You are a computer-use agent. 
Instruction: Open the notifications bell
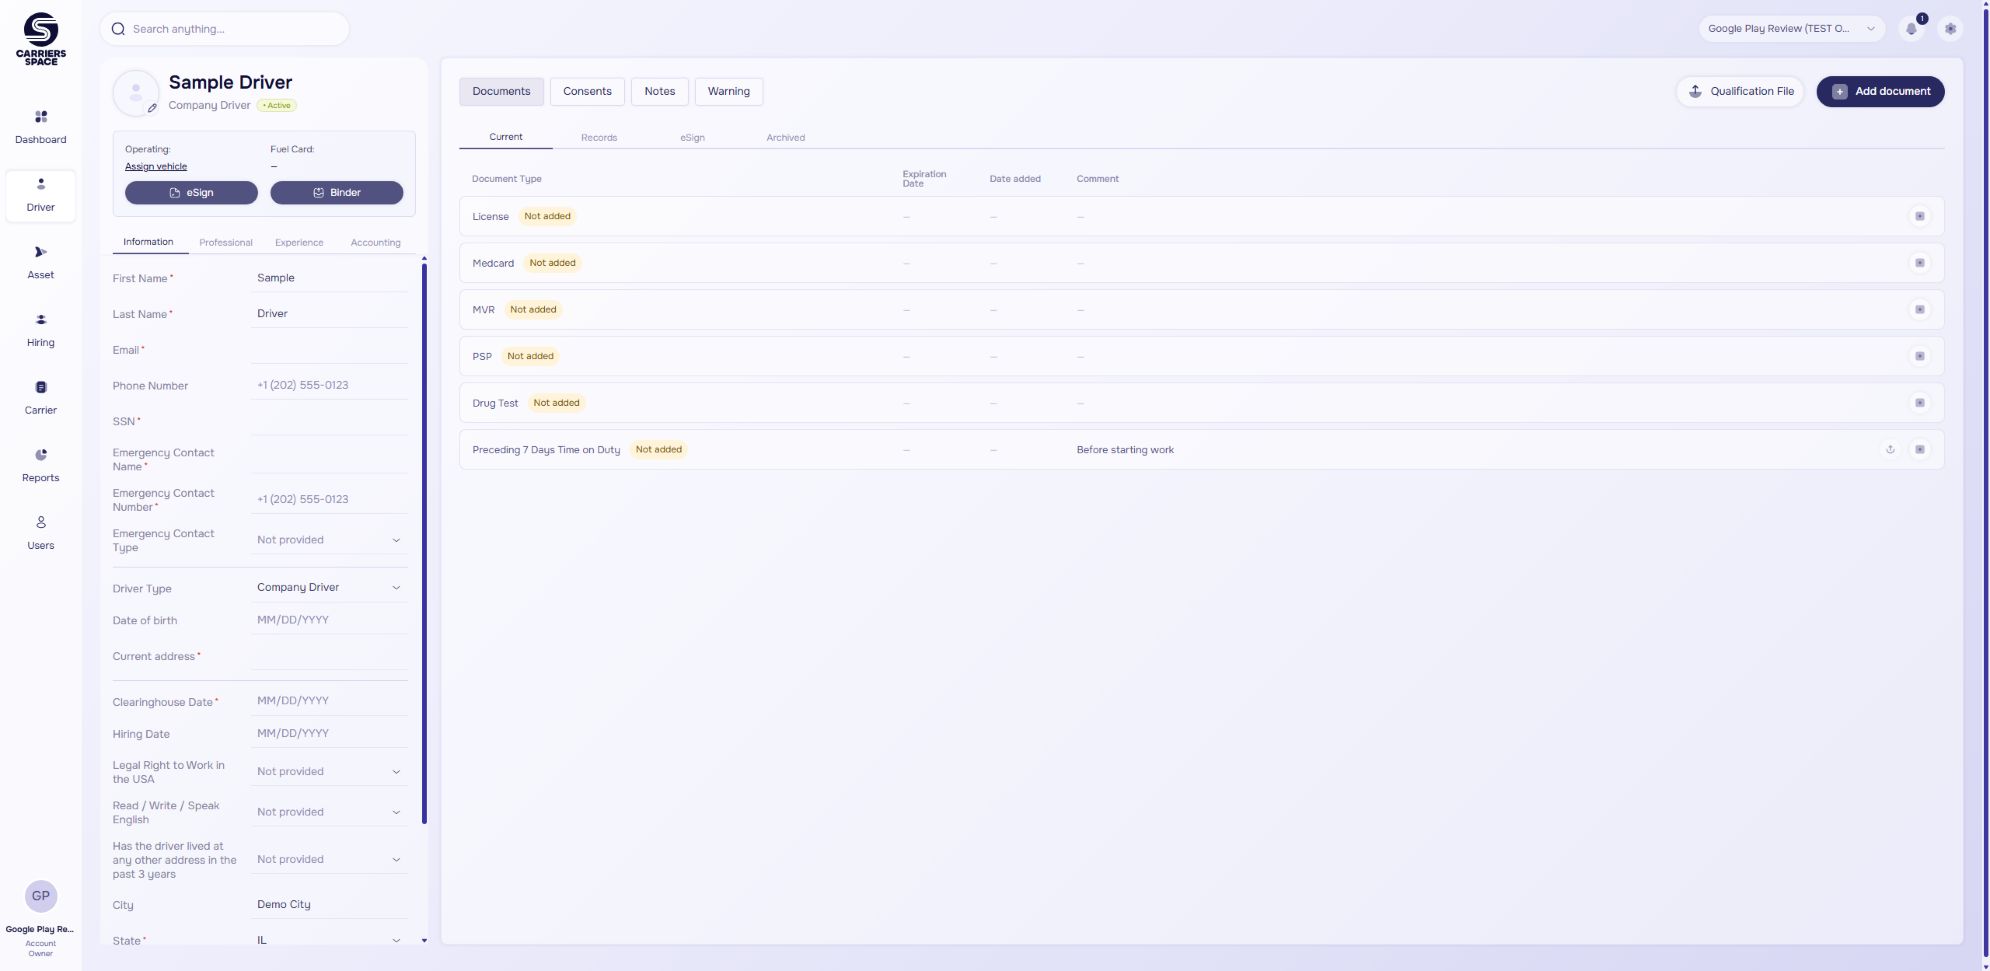pos(1912,29)
